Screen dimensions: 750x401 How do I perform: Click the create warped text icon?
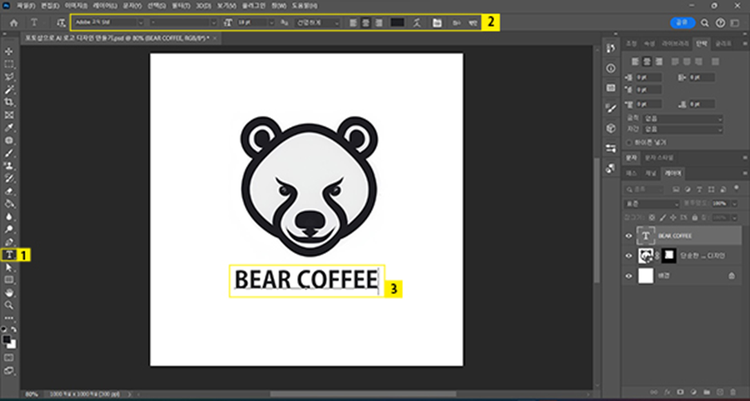tap(418, 21)
